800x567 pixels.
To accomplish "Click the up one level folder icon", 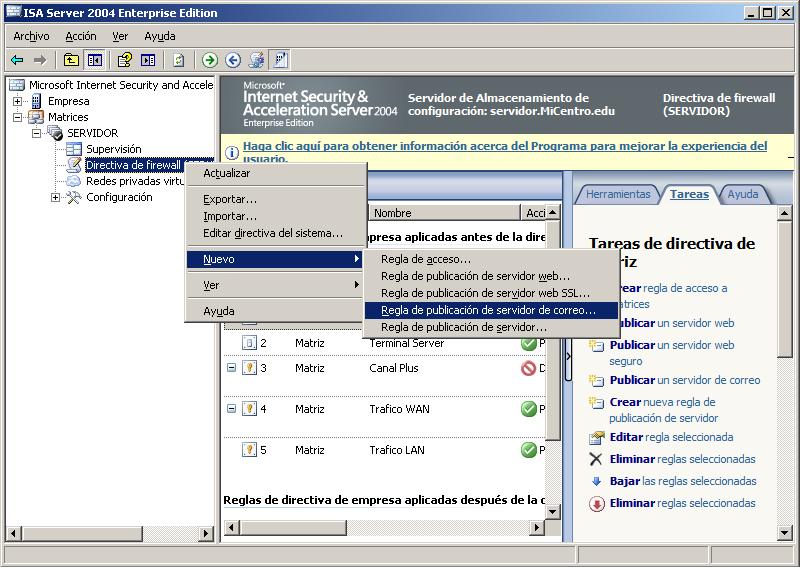I will point(71,60).
